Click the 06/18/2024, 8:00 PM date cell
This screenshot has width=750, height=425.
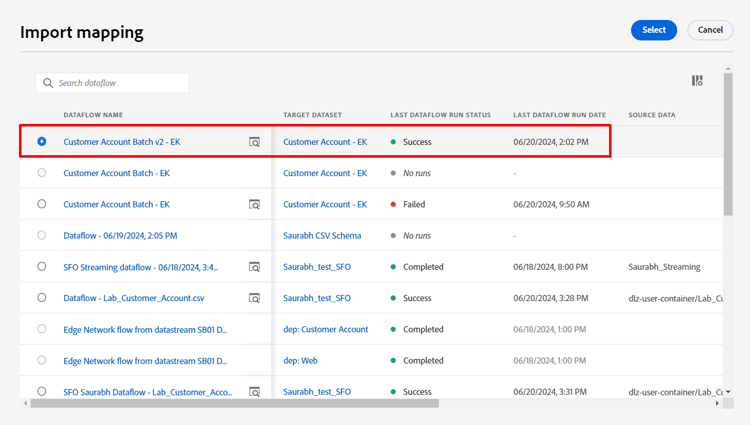[x=551, y=267]
